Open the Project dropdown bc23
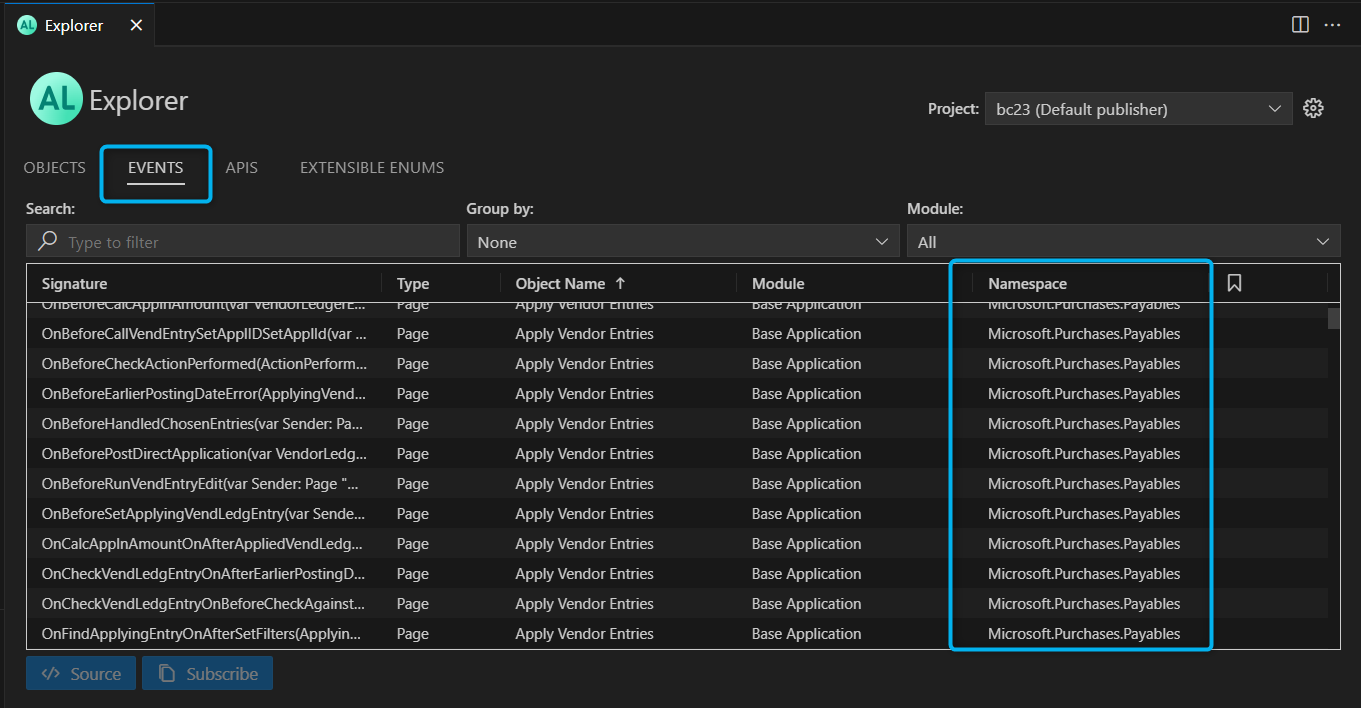Image resolution: width=1361 pixels, height=708 pixels. click(x=1138, y=109)
